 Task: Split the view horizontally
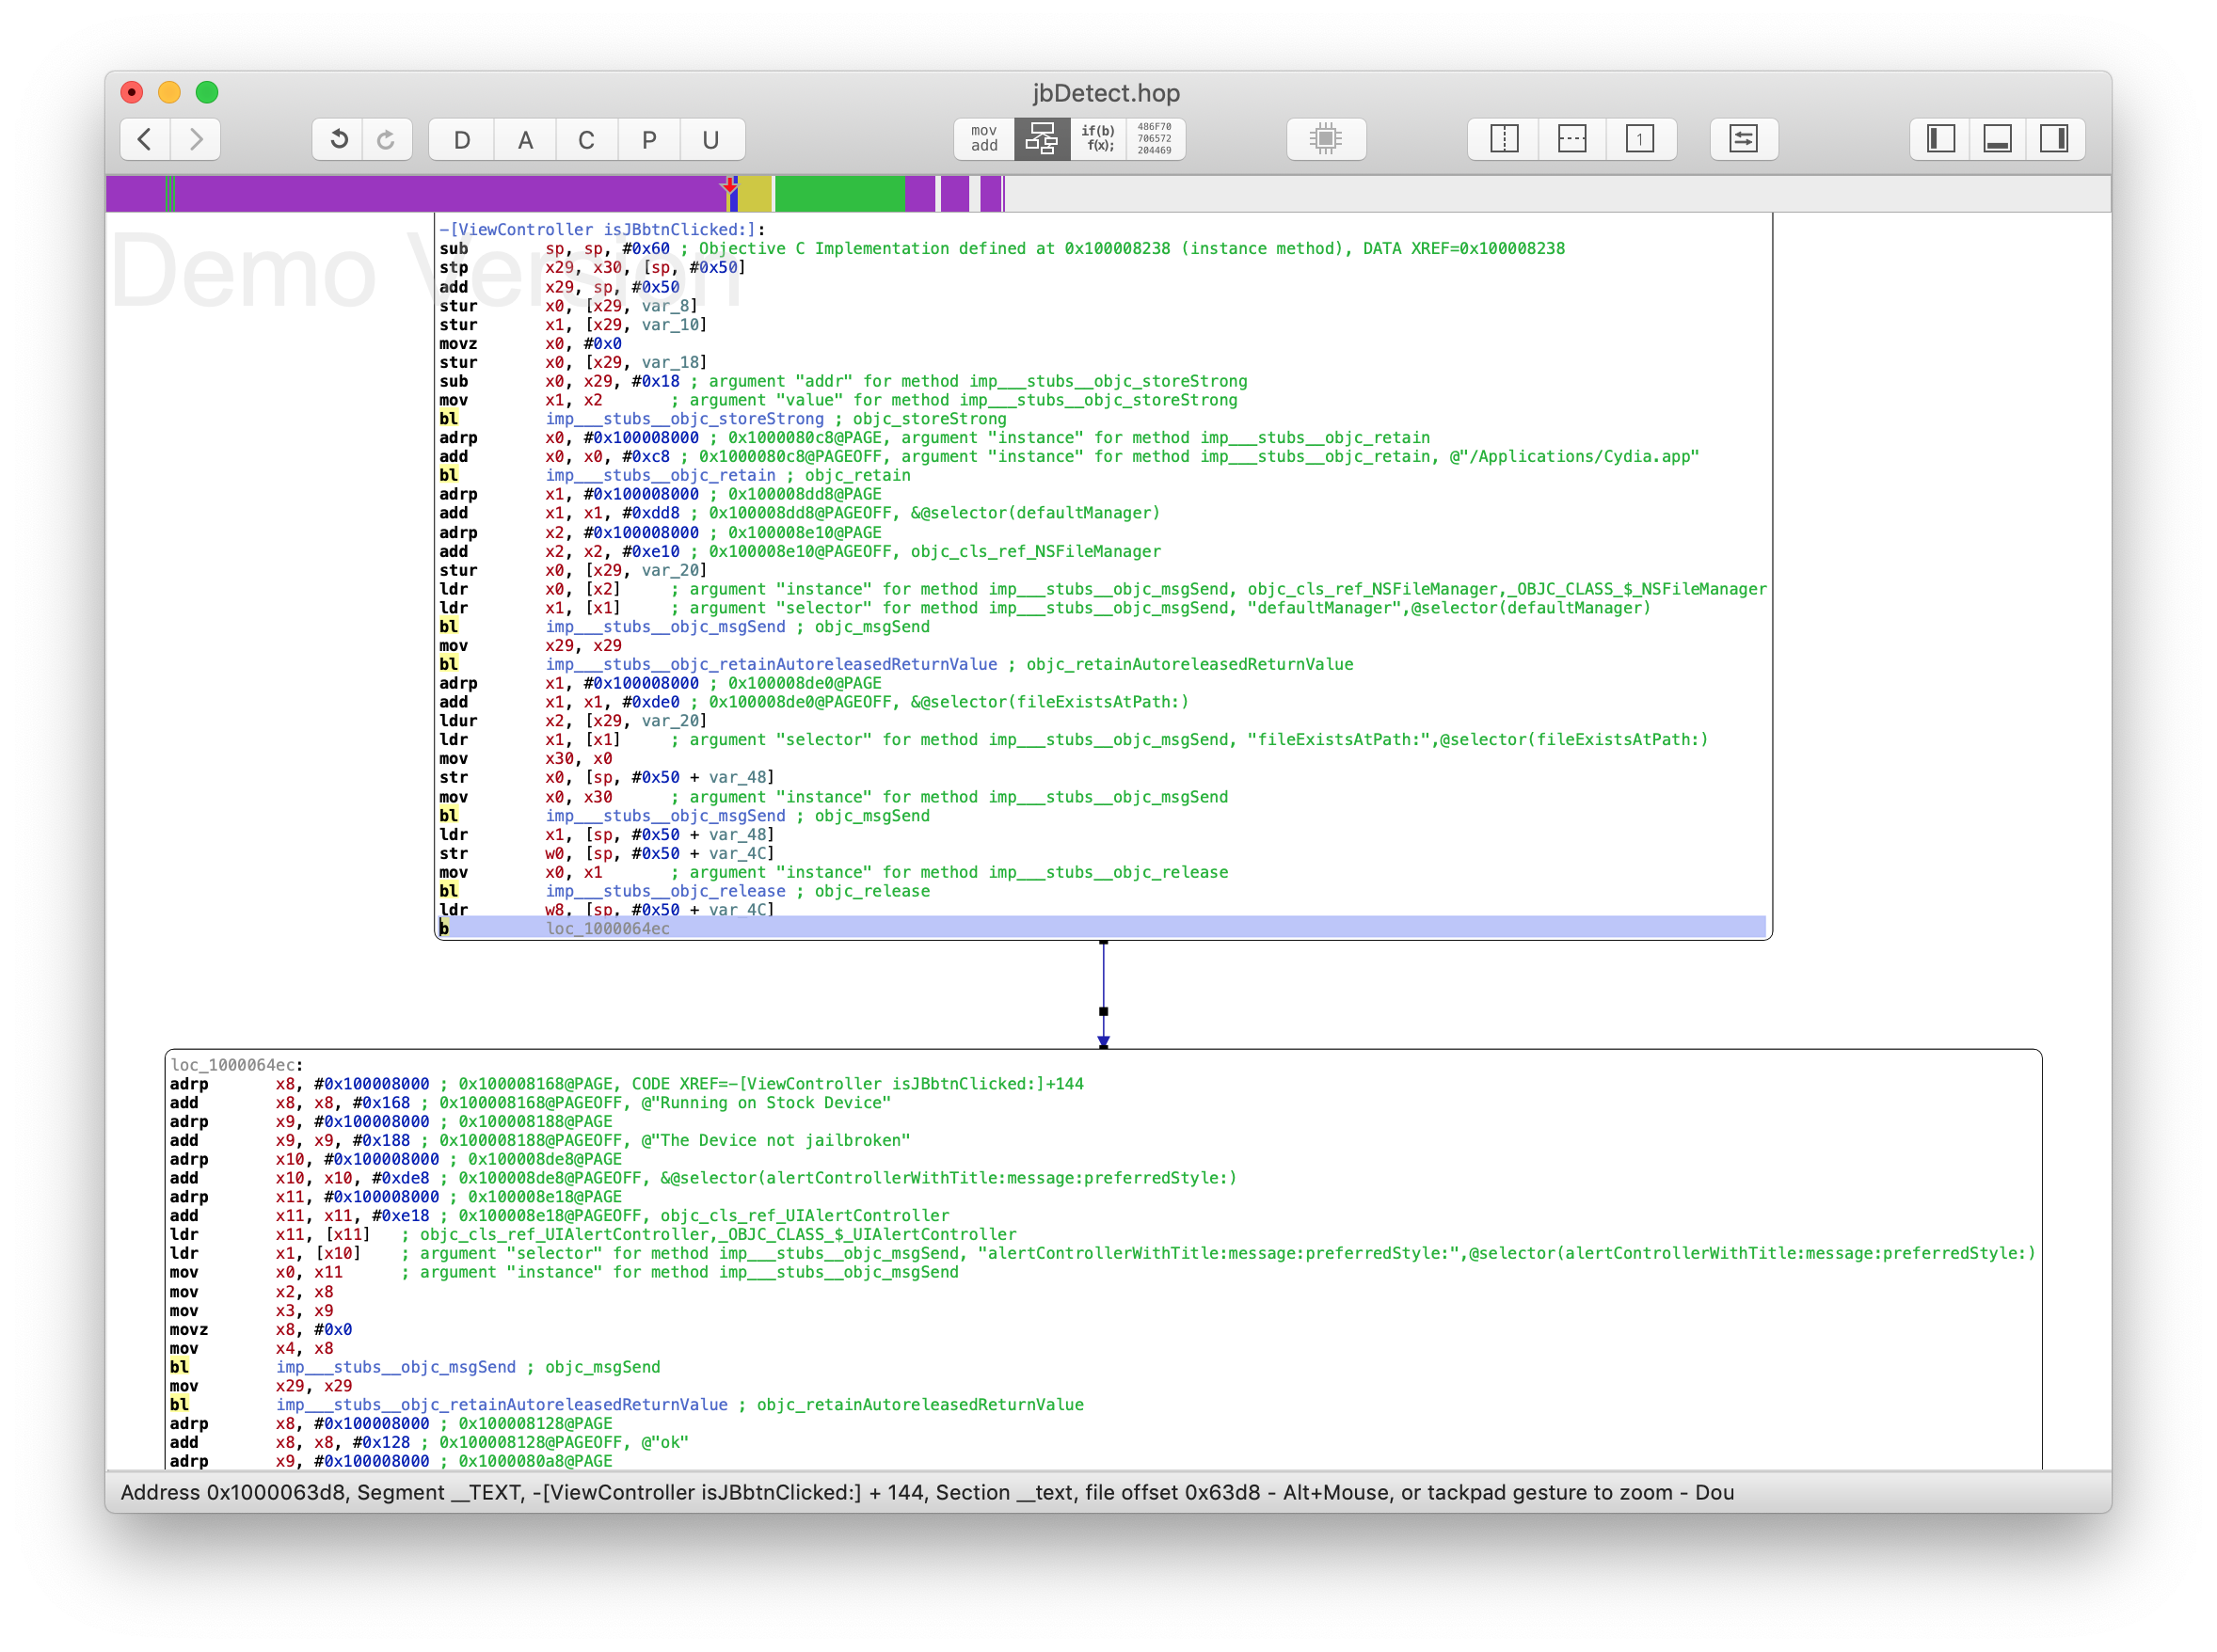point(1572,139)
